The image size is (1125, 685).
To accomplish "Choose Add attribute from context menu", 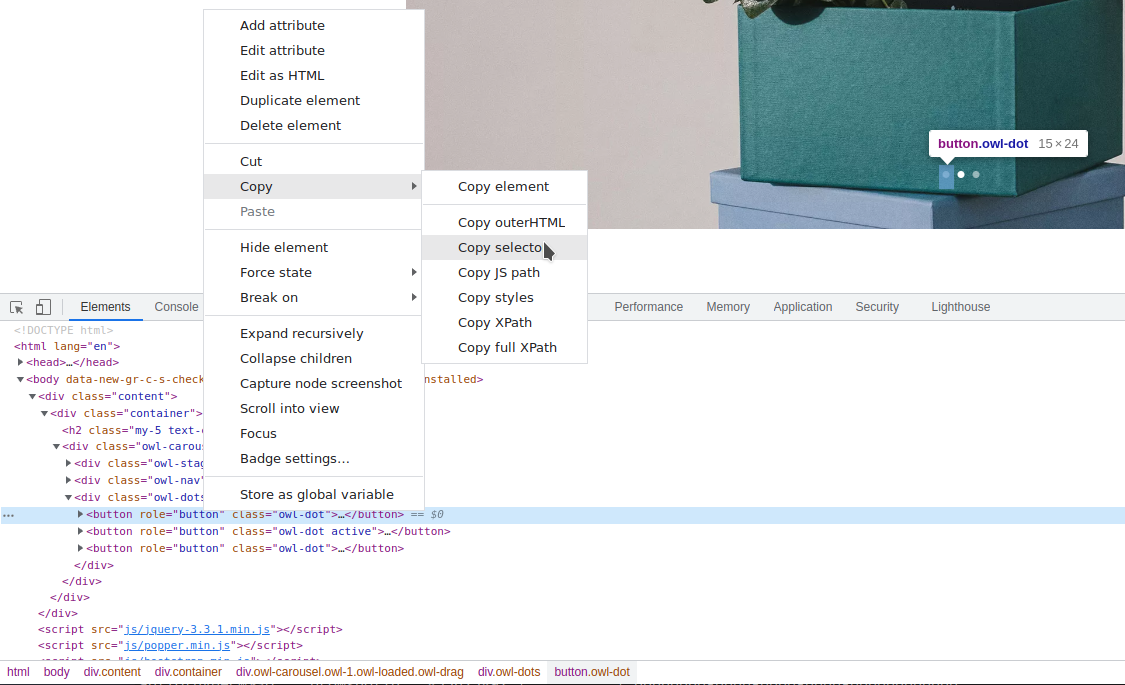I will (x=314, y=25).
